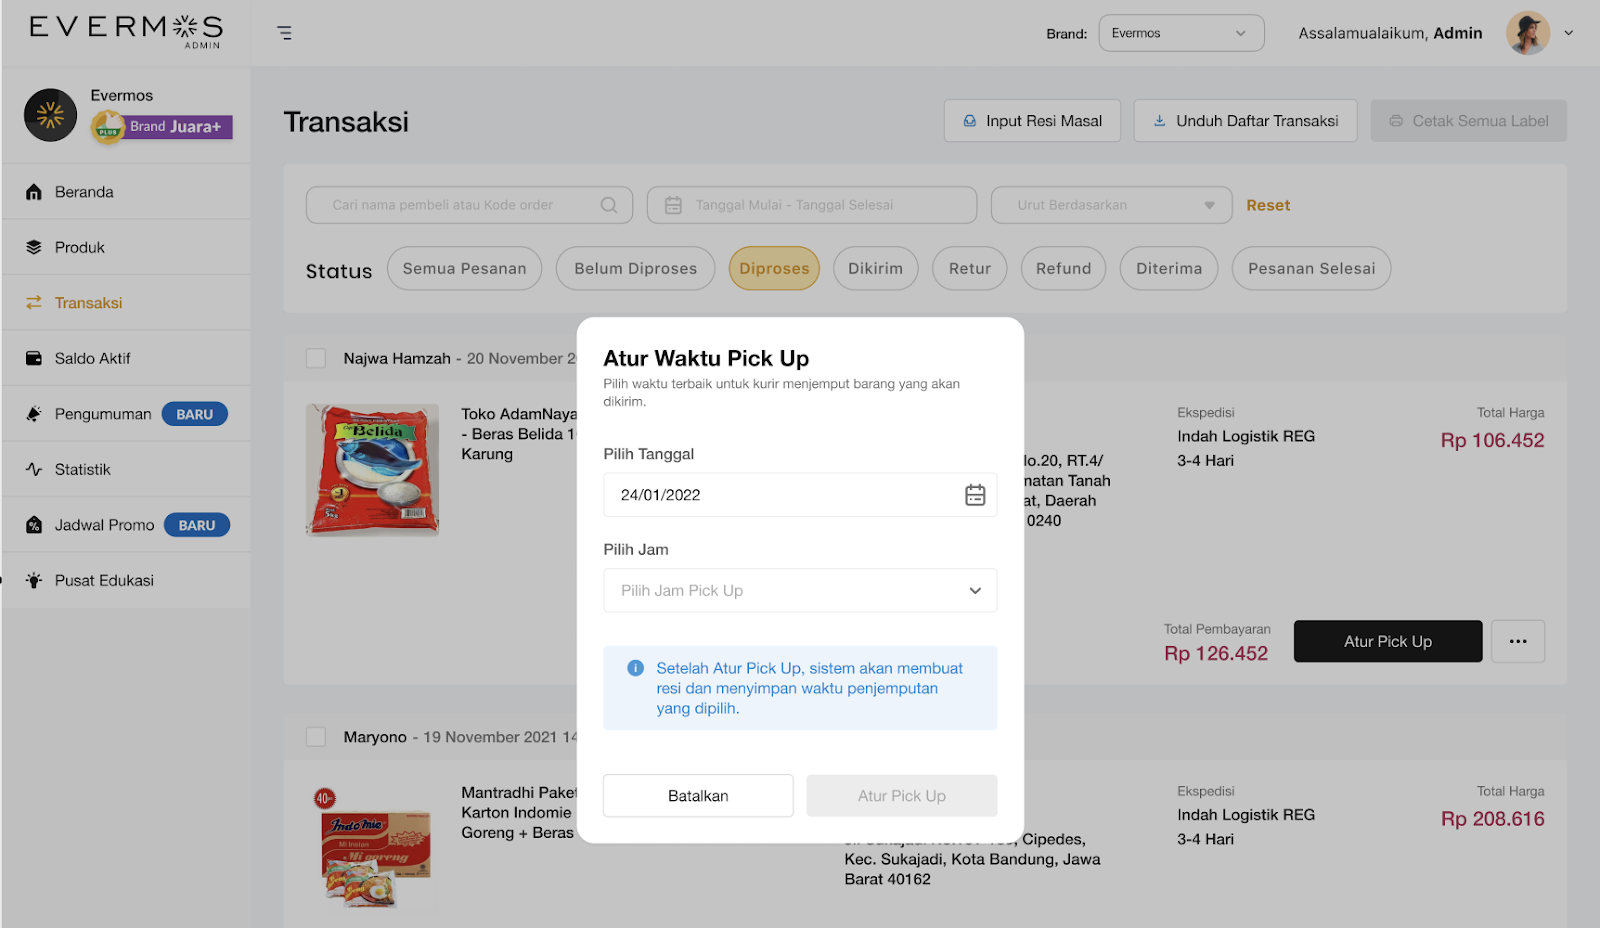
Task: Click the search magnifier icon
Action: (608, 204)
